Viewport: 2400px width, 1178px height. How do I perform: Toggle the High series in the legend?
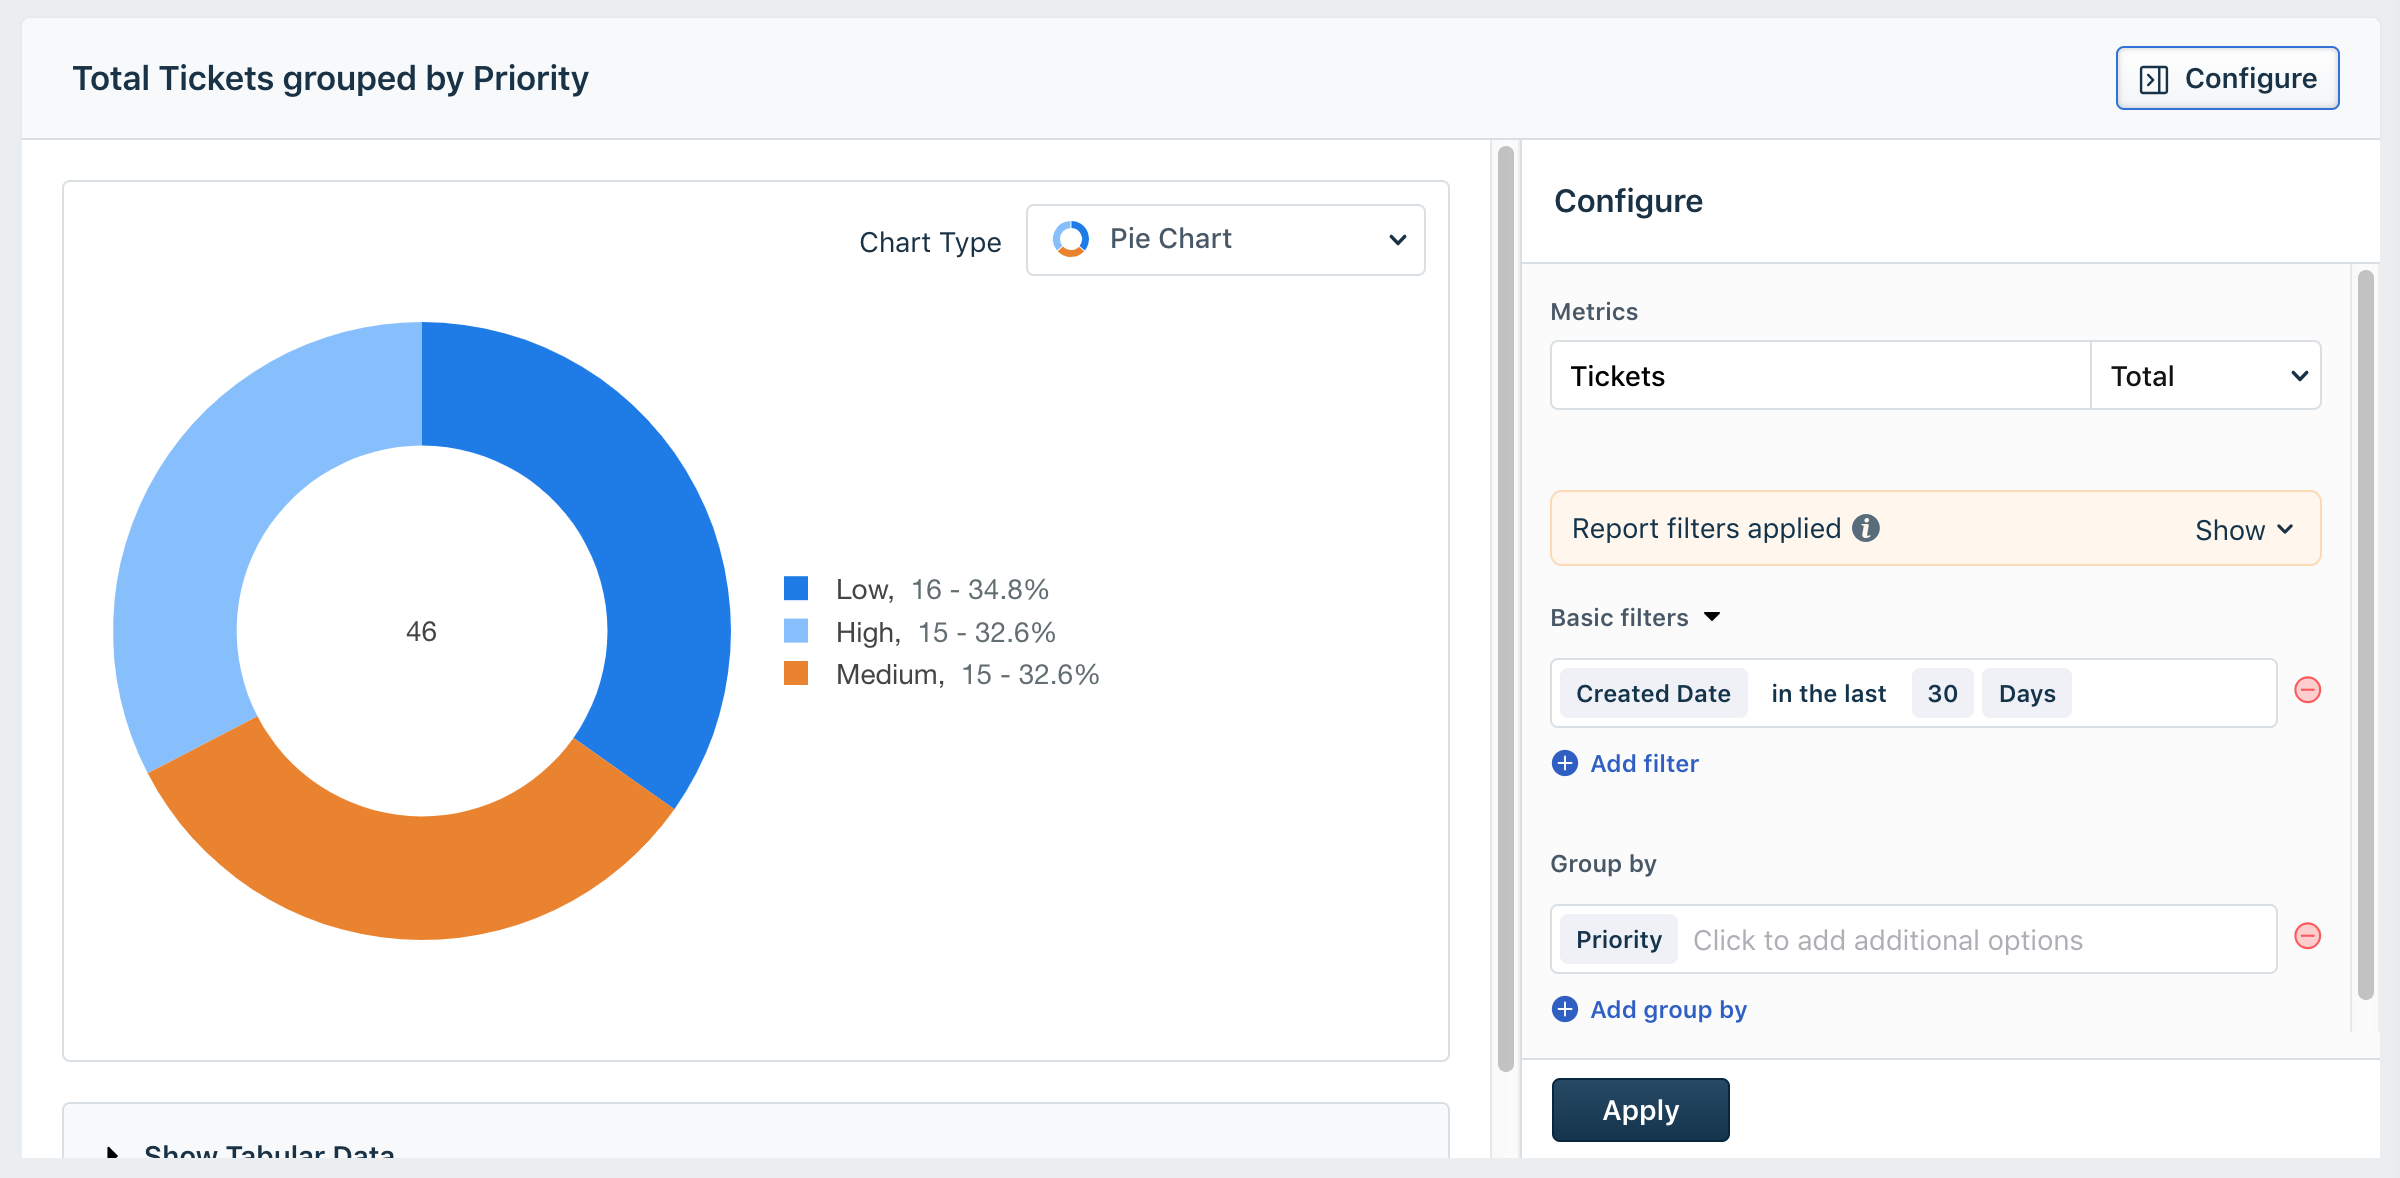tap(868, 632)
